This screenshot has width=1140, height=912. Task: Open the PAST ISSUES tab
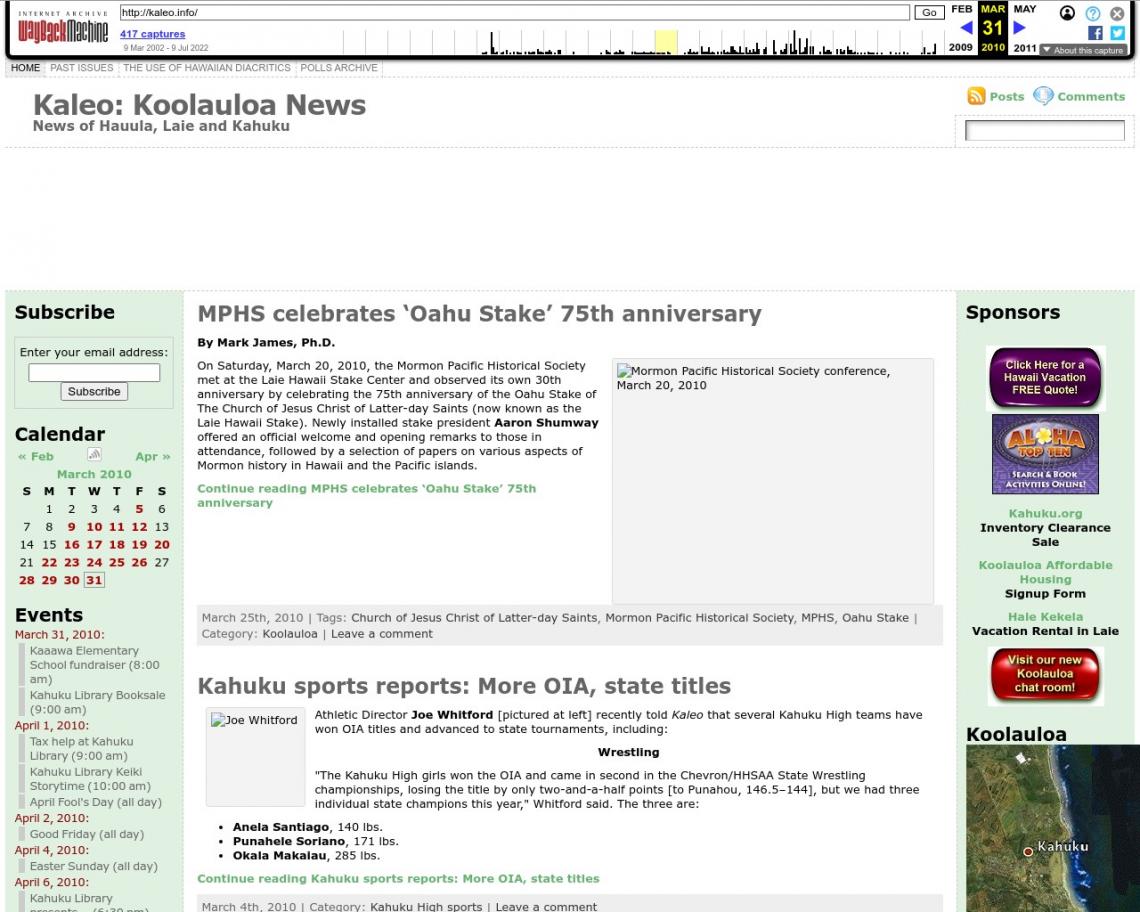coord(81,68)
